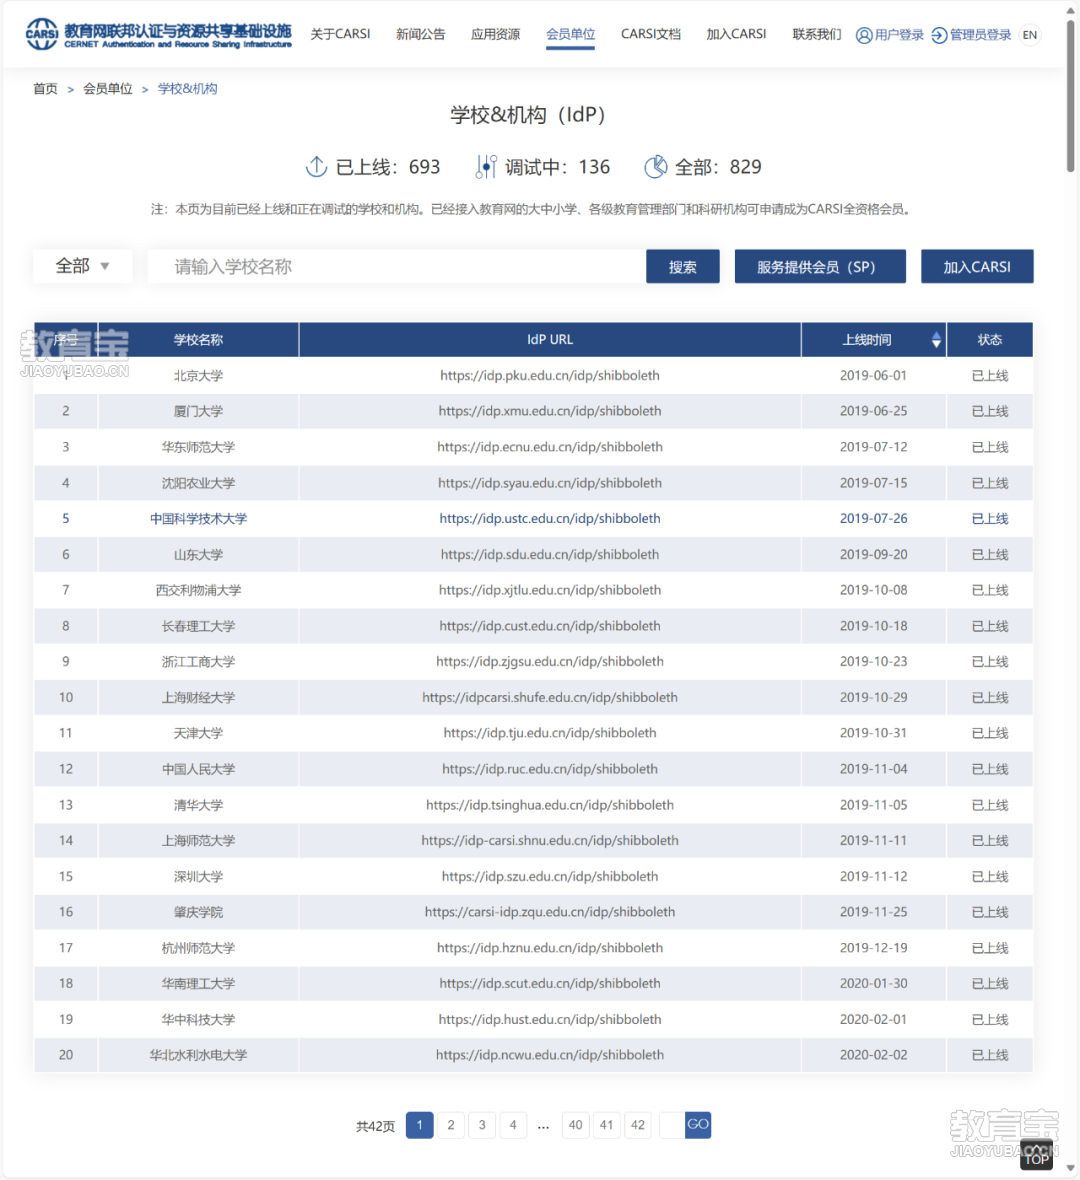Click 用户登录 link
This screenshot has height=1180, width=1080.
[x=899, y=35]
